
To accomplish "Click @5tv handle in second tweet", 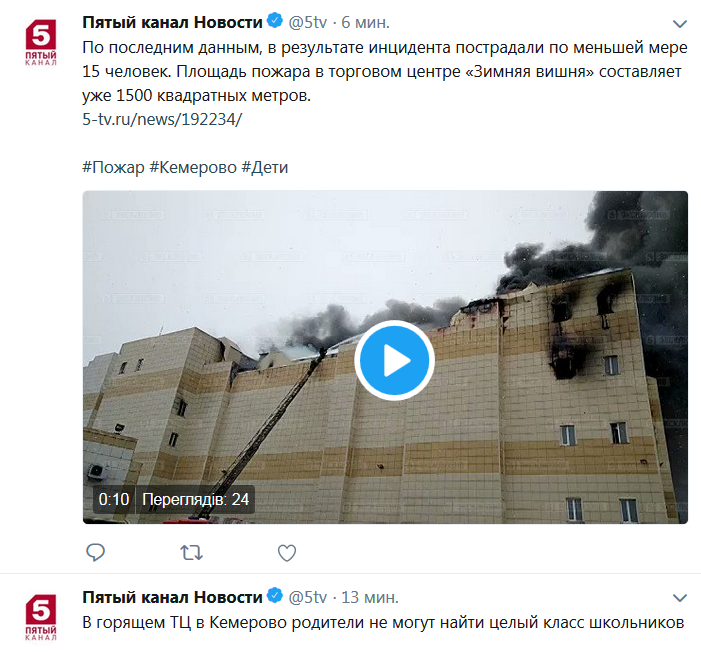I will click(x=308, y=597).
